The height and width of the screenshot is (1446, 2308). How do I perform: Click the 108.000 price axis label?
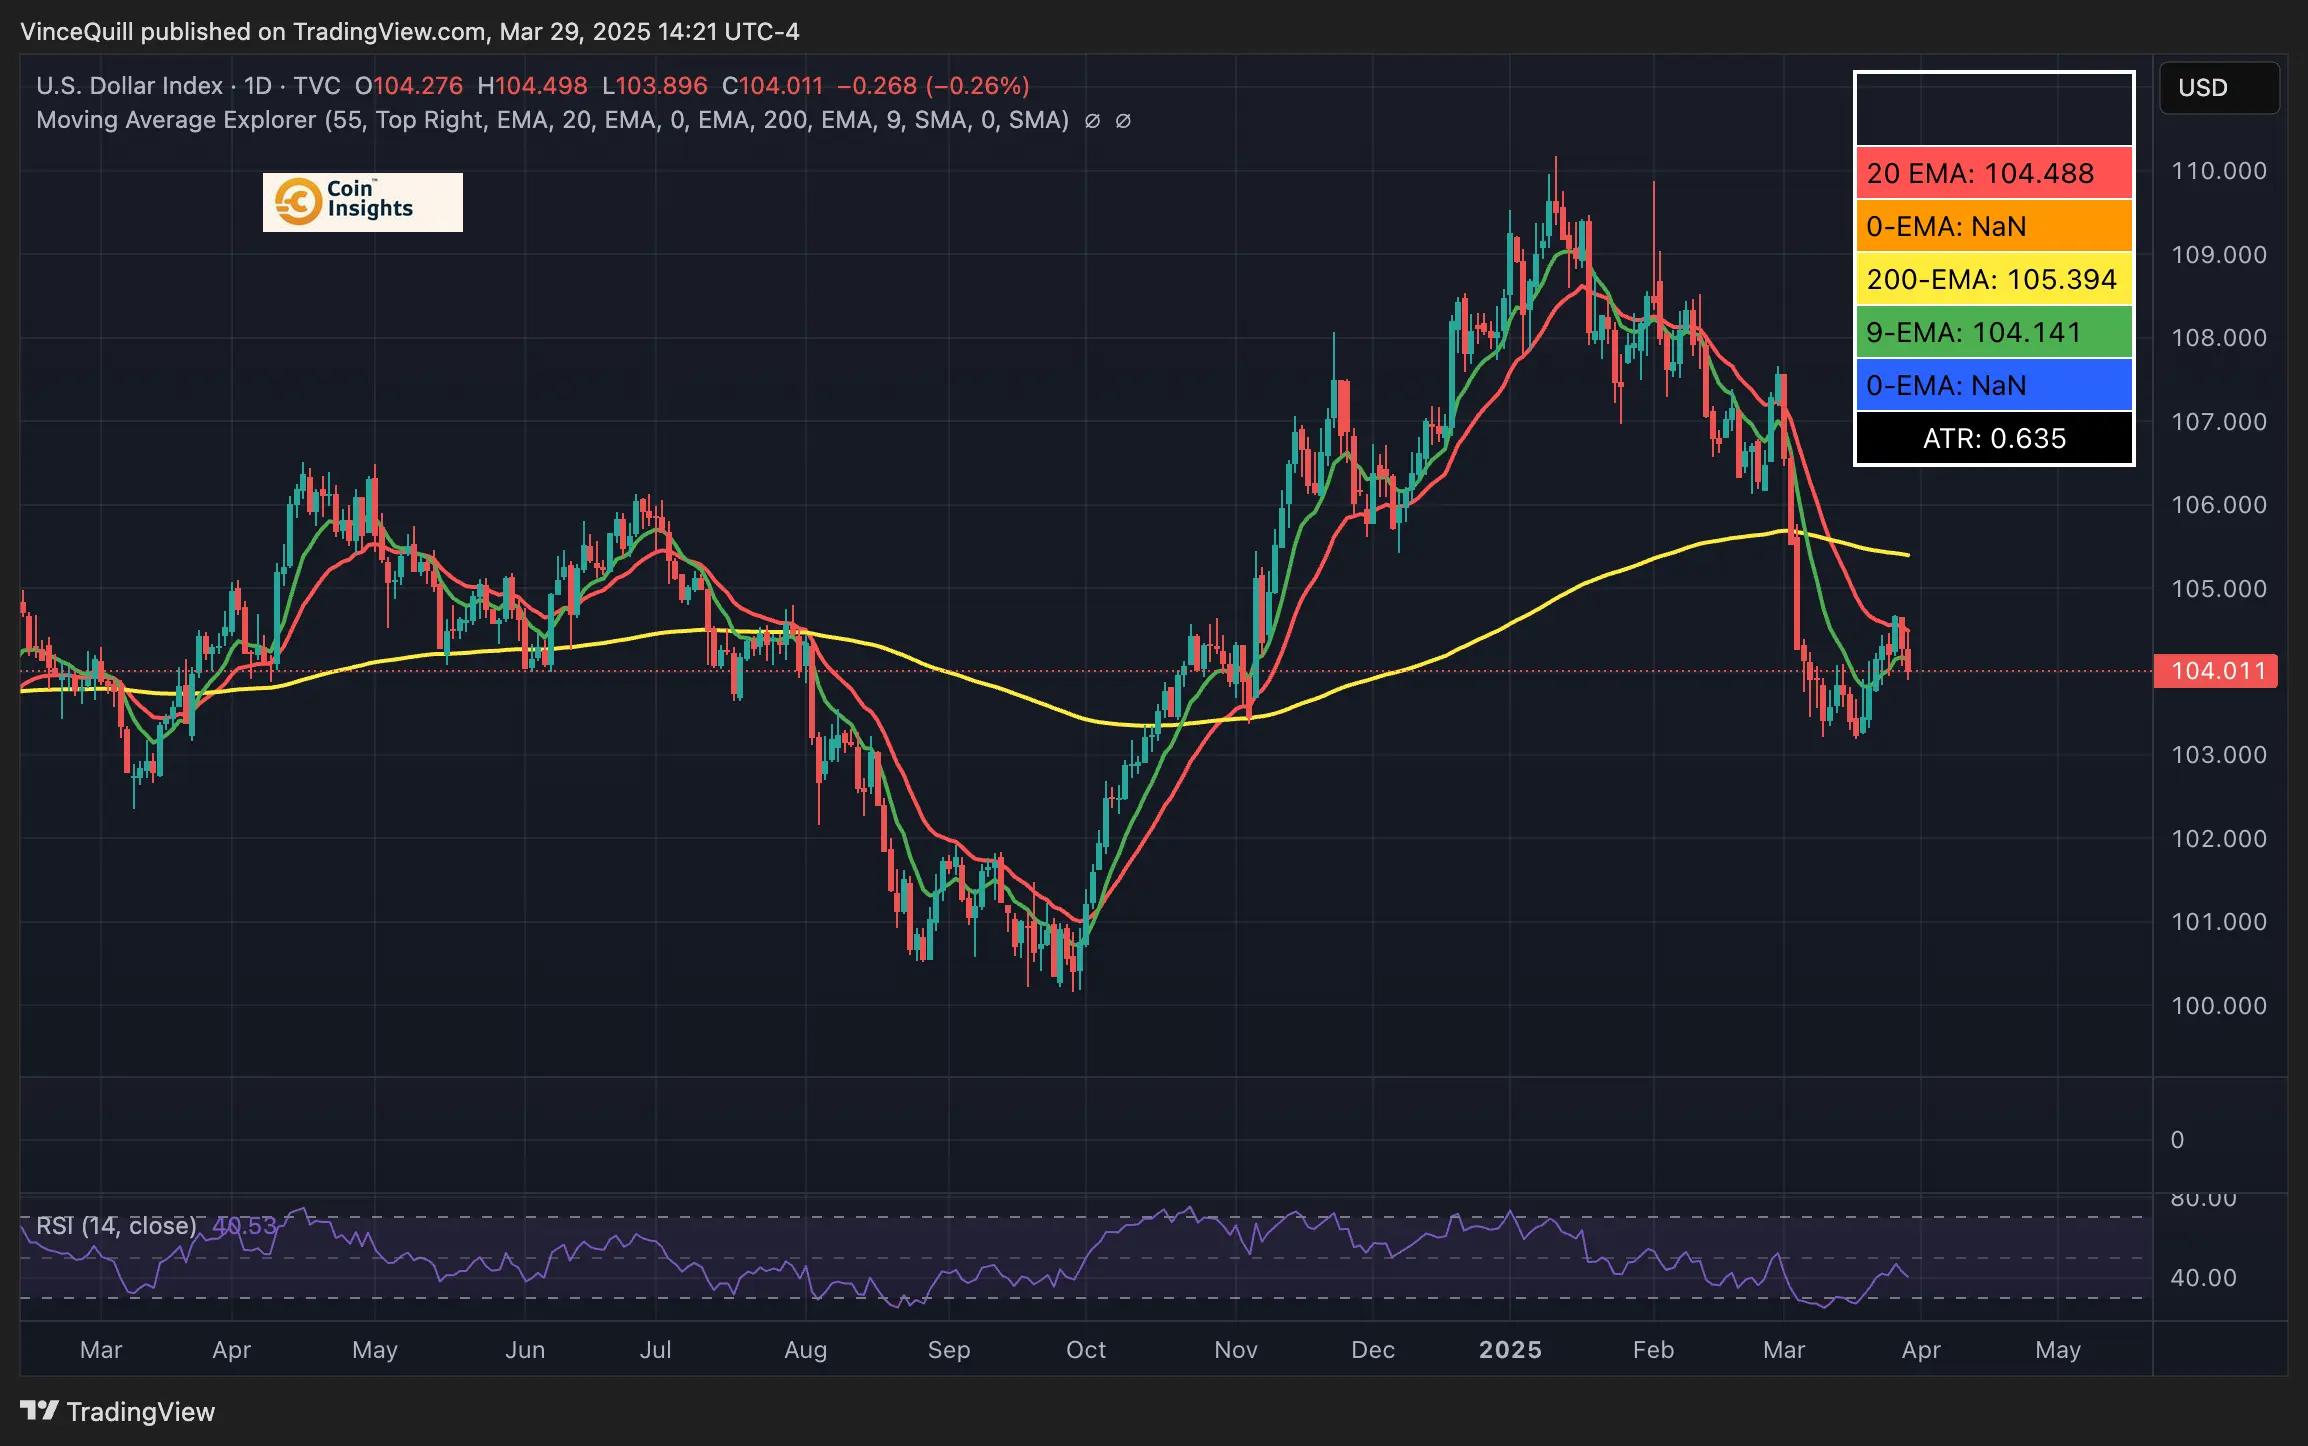[x=2218, y=338]
